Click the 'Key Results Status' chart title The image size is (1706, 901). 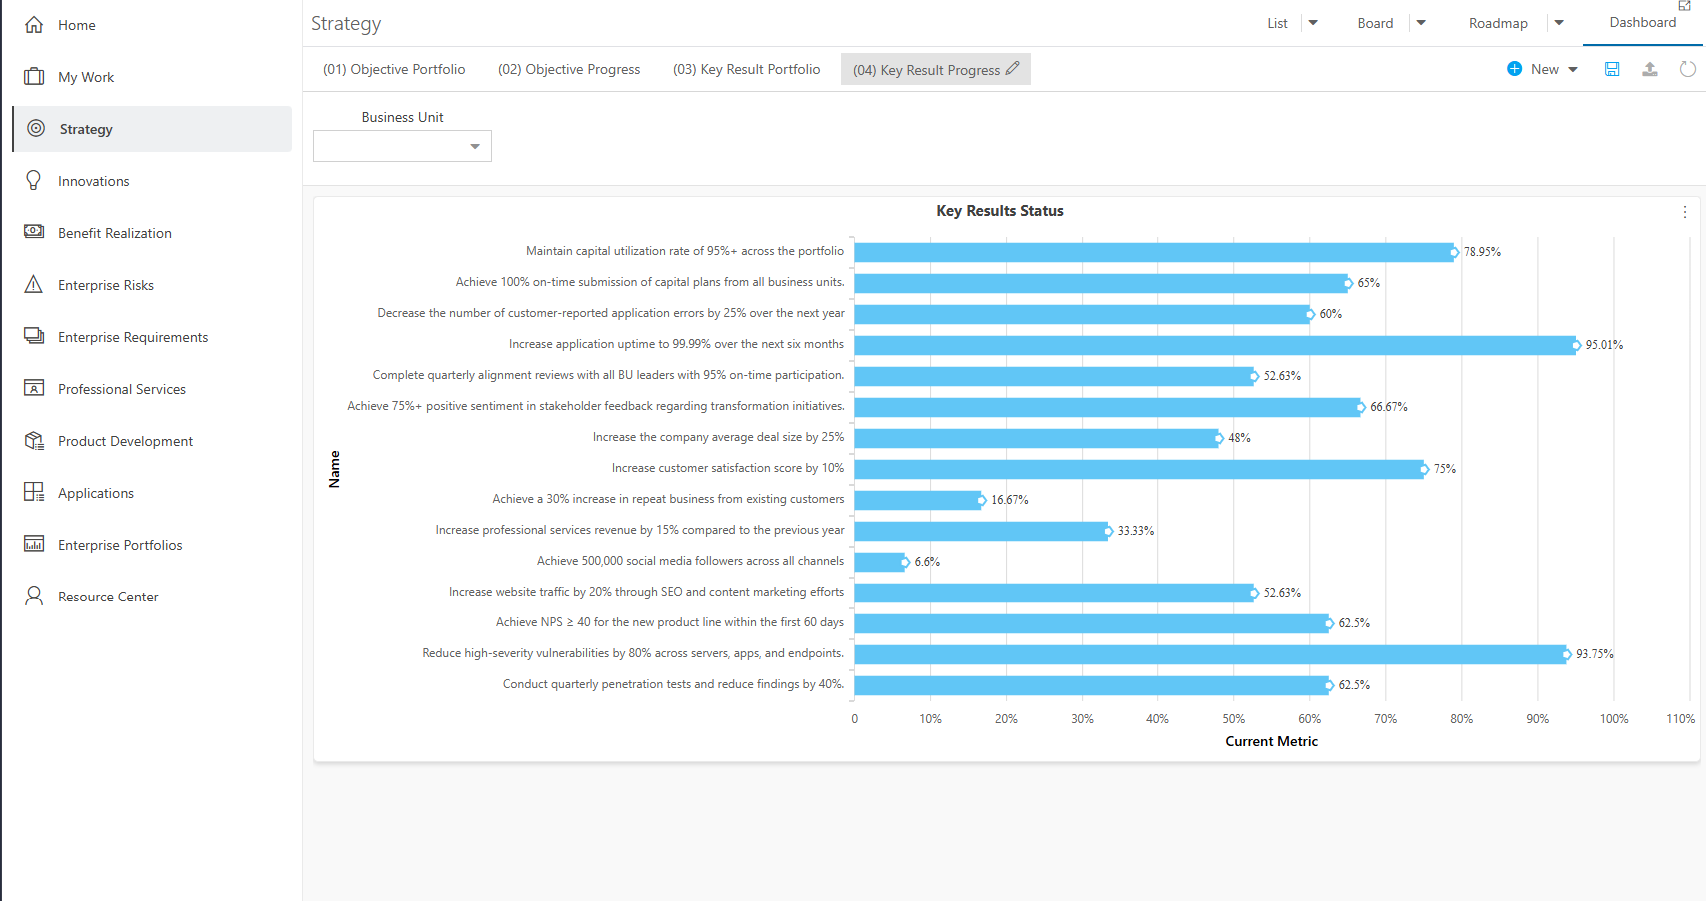(x=1000, y=211)
